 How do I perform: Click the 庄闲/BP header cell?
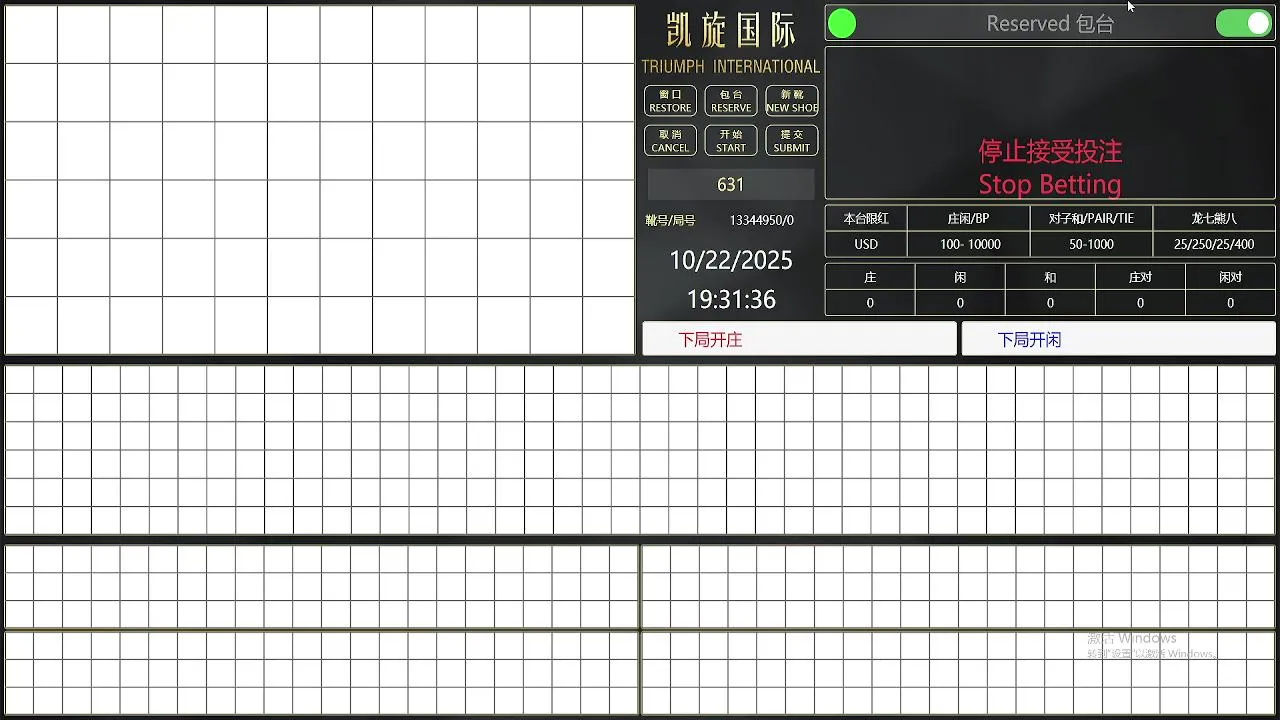point(968,218)
